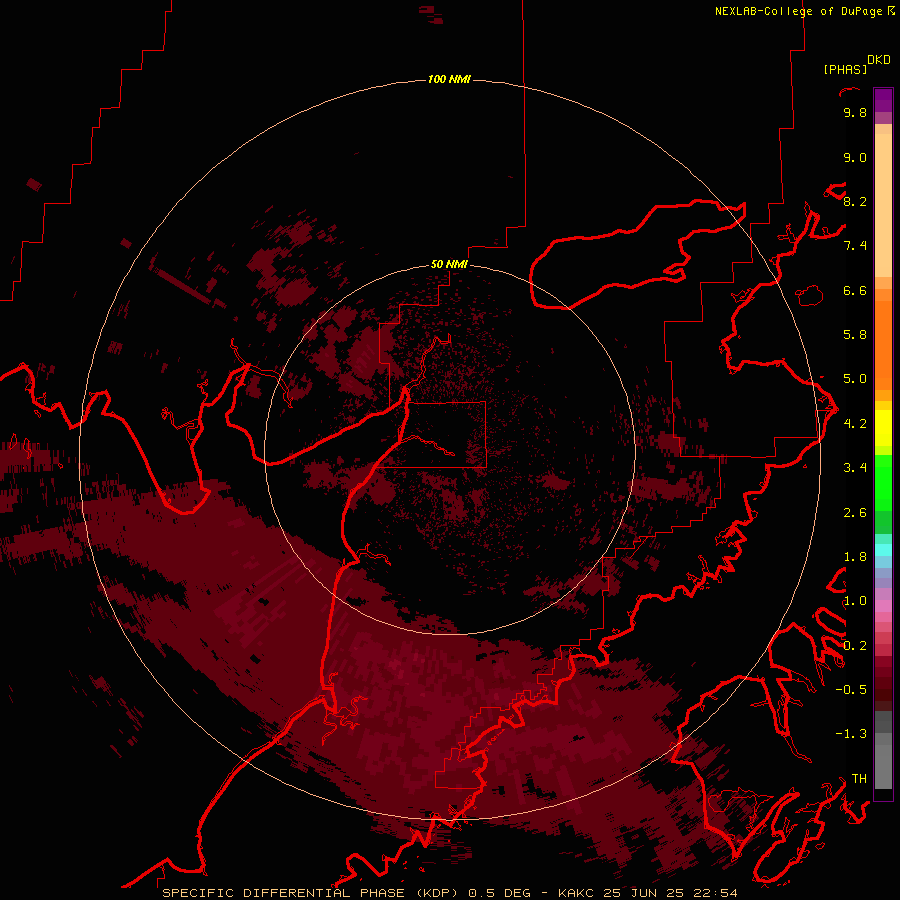Click the KAKC station identifier in caption
This screenshot has height=900, width=900.
pyautogui.click(x=577, y=893)
